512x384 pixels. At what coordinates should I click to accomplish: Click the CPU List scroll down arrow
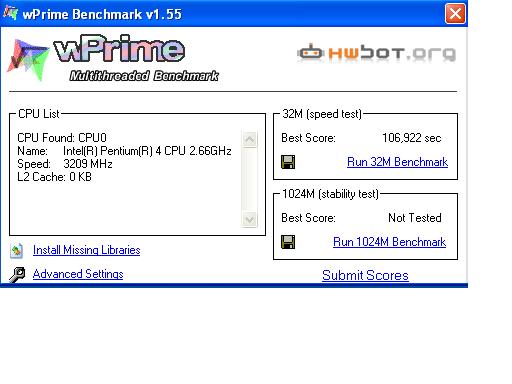[x=250, y=219]
